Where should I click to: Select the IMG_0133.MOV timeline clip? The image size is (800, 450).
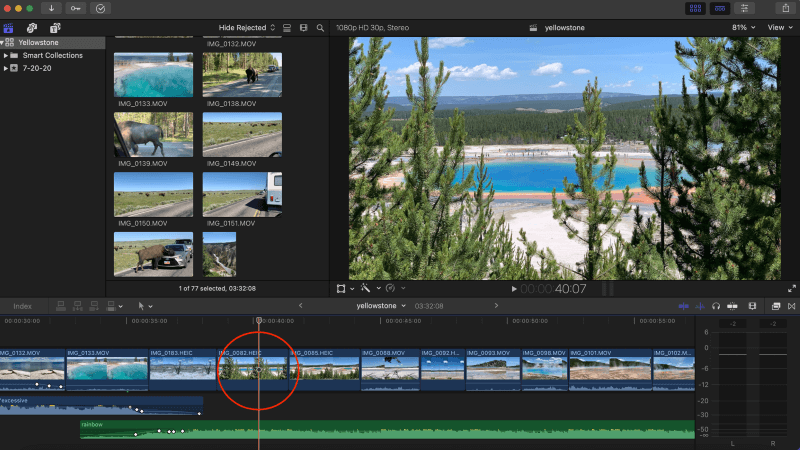pyautogui.click(x=107, y=370)
